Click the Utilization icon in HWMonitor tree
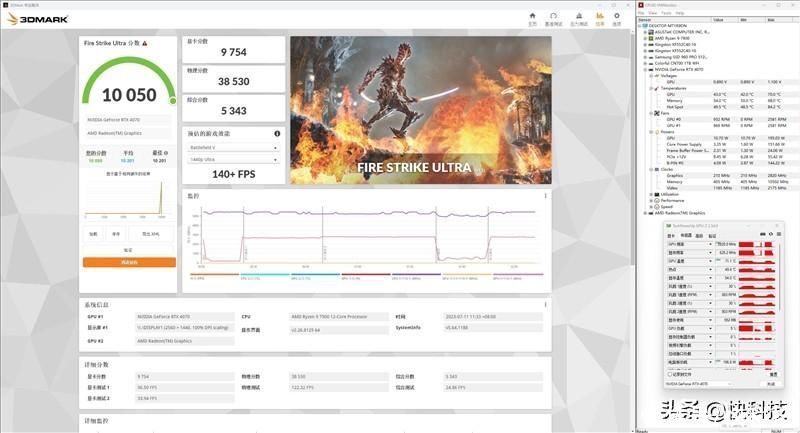 click(x=657, y=194)
